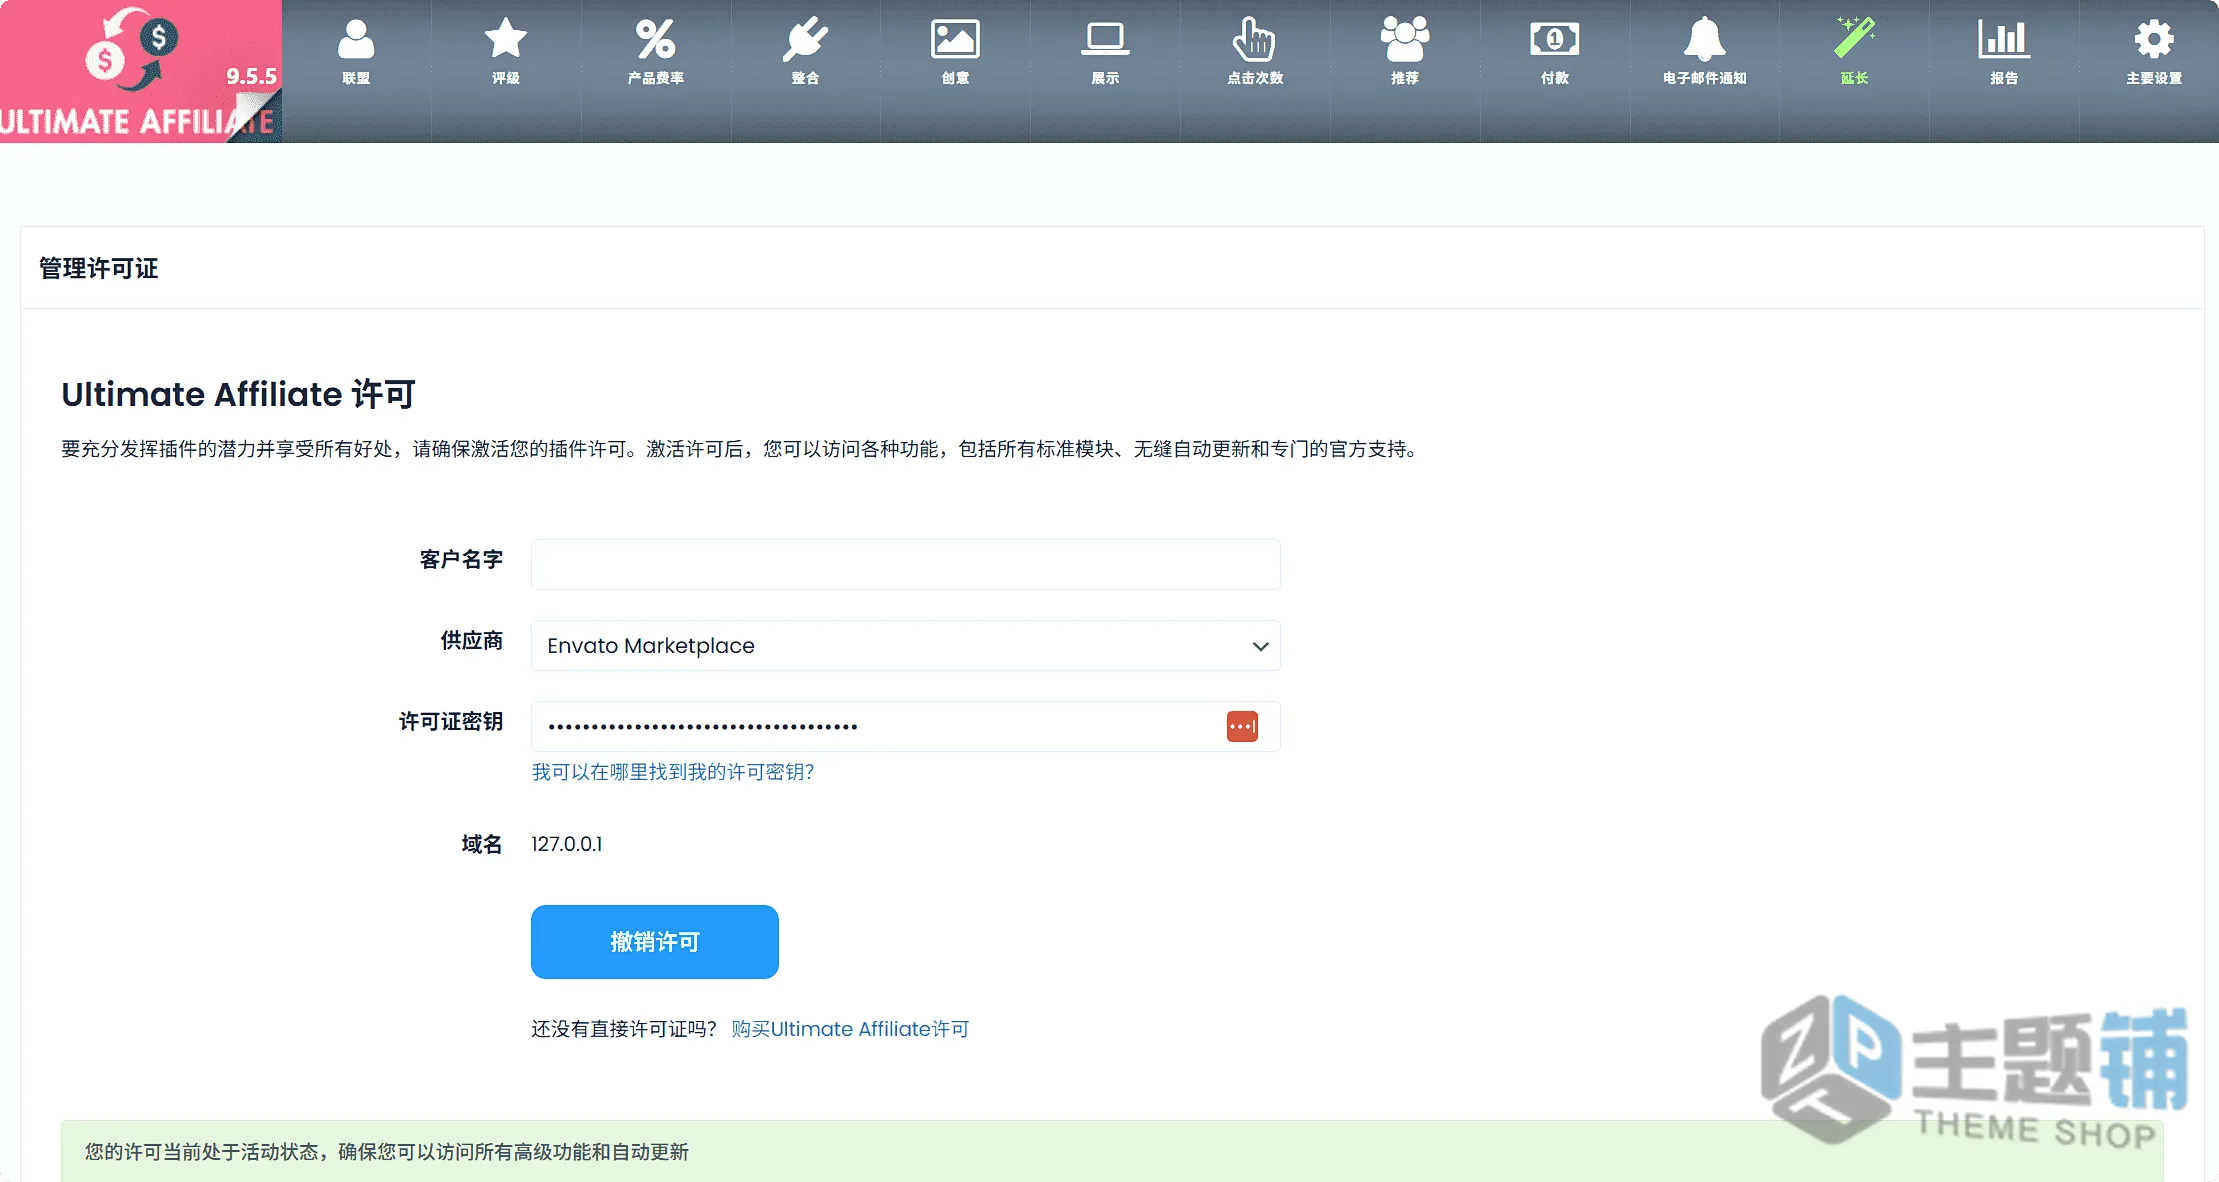Click the 供应商 field label
Viewport: 2219px width, 1182px height.
pos(472,640)
